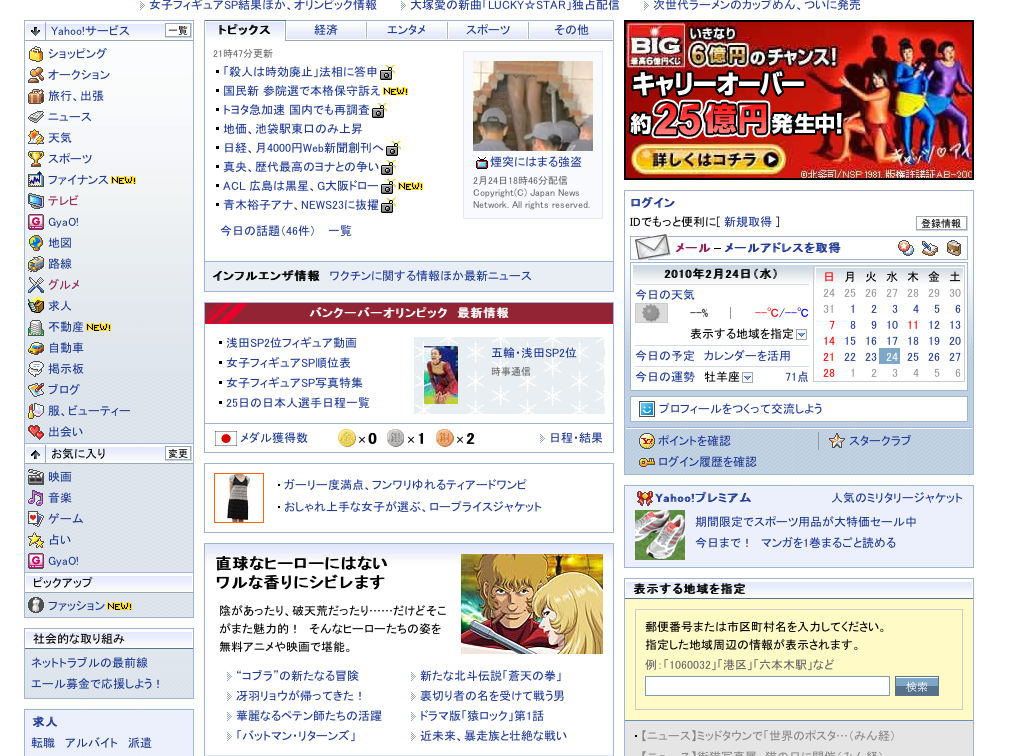Click the black dress fashion thumbnail

coord(239,498)
